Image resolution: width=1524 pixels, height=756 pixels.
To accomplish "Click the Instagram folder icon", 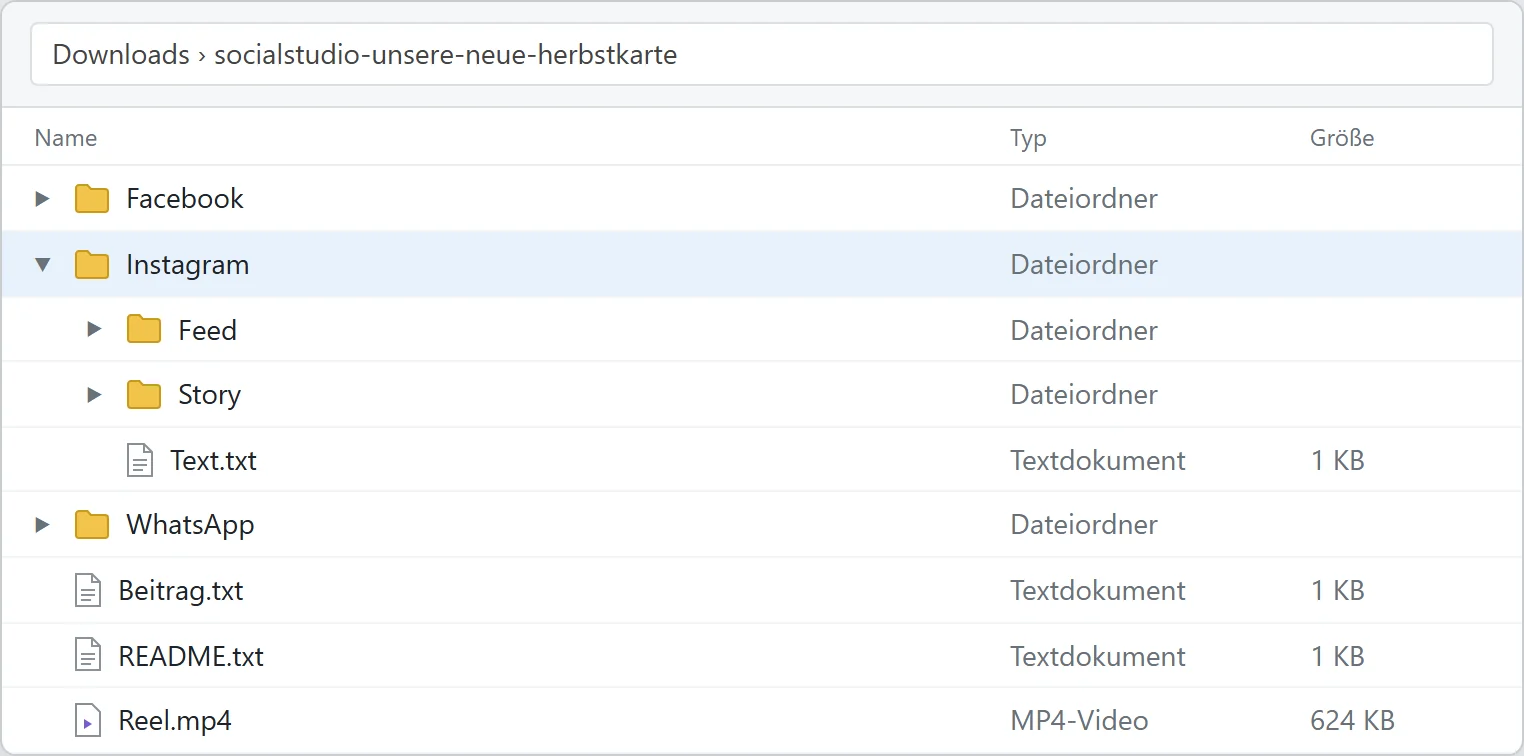I will pyautogui.click(x=92, y=265).
